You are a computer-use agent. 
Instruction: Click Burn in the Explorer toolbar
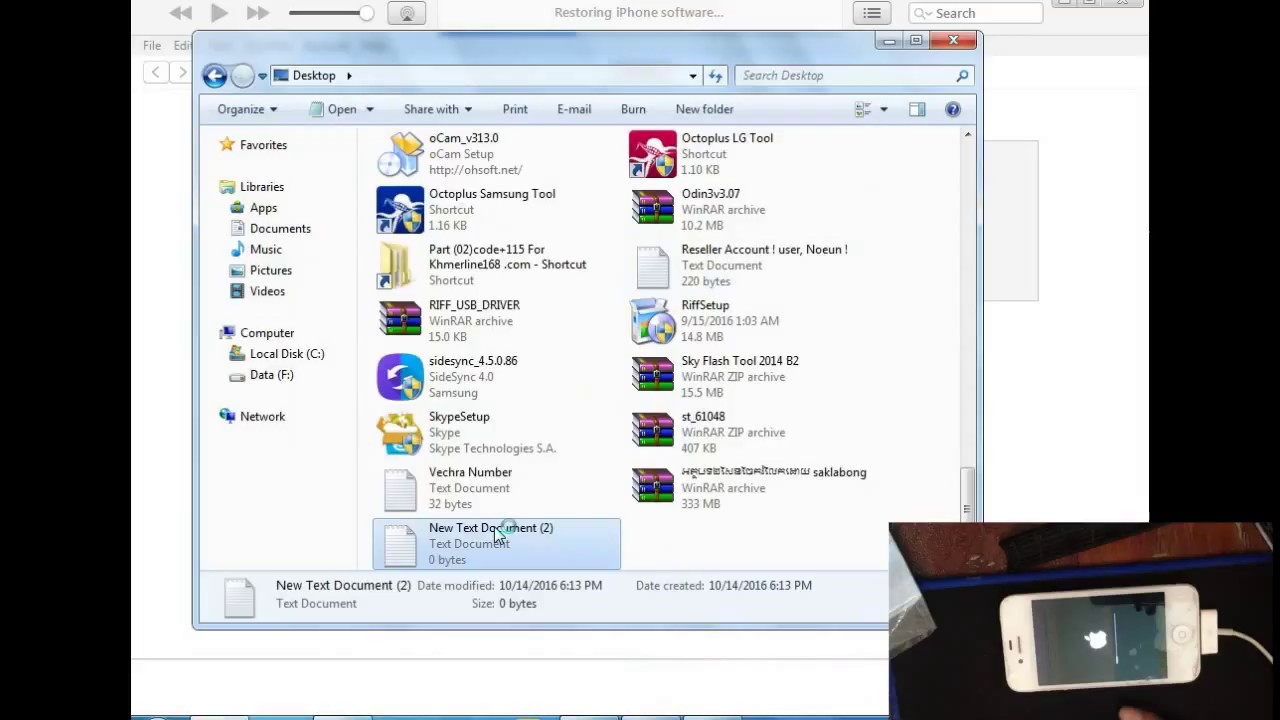[633, 109]
